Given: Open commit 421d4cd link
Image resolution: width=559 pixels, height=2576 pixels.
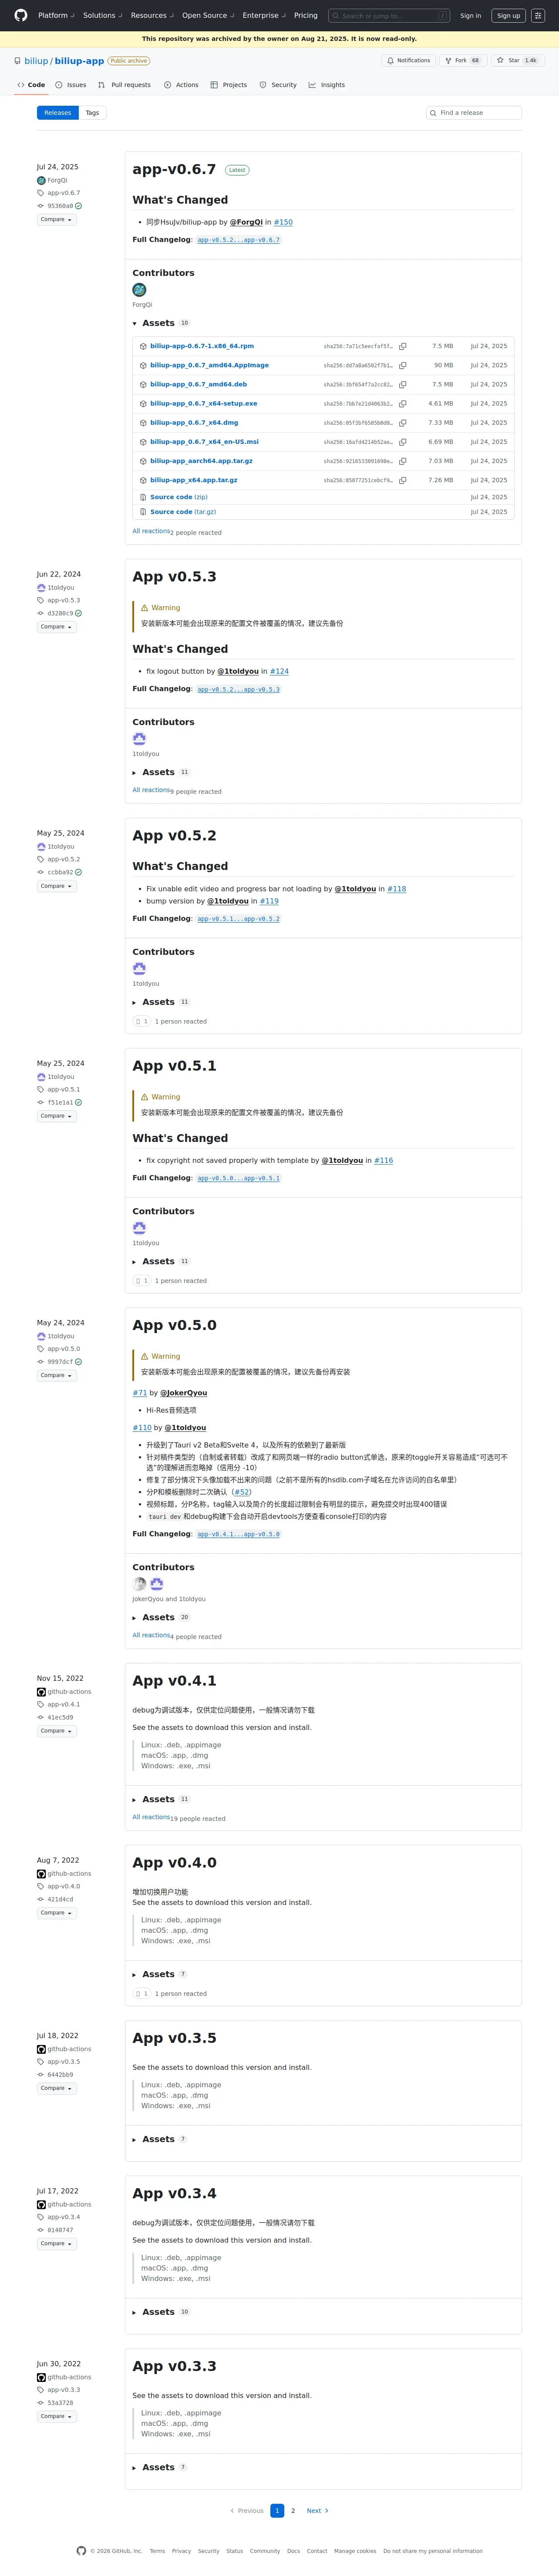Looking at the screenshot, I should pos(59,1899).
